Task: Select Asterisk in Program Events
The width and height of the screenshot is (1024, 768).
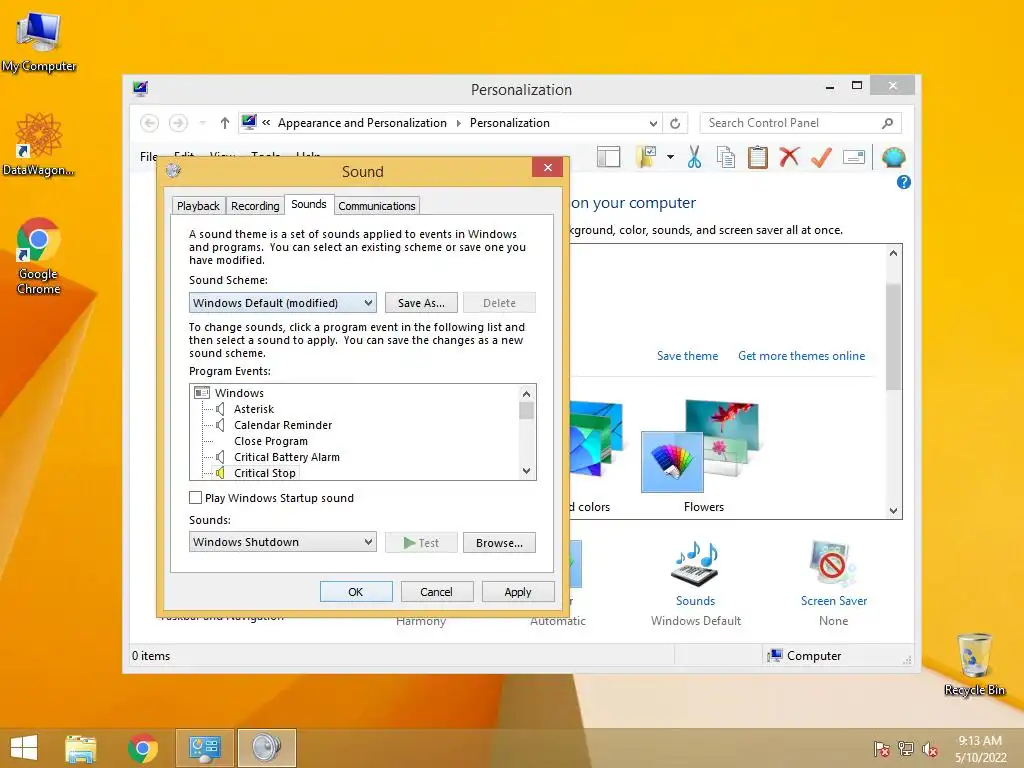Action: tap(254, 409)
